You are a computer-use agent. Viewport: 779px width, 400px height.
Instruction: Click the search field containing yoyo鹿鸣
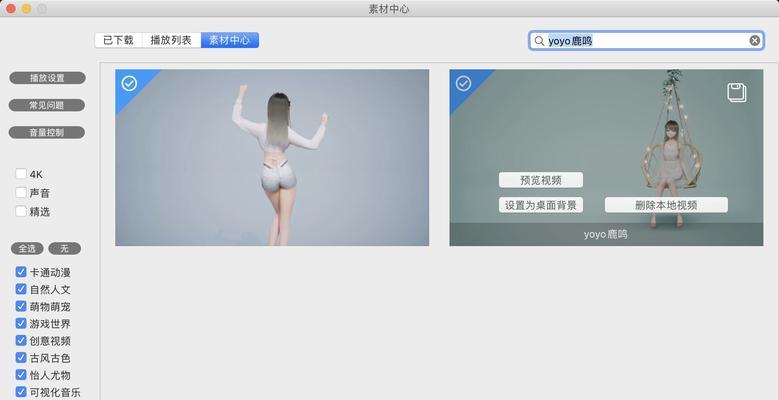(646, 41)
